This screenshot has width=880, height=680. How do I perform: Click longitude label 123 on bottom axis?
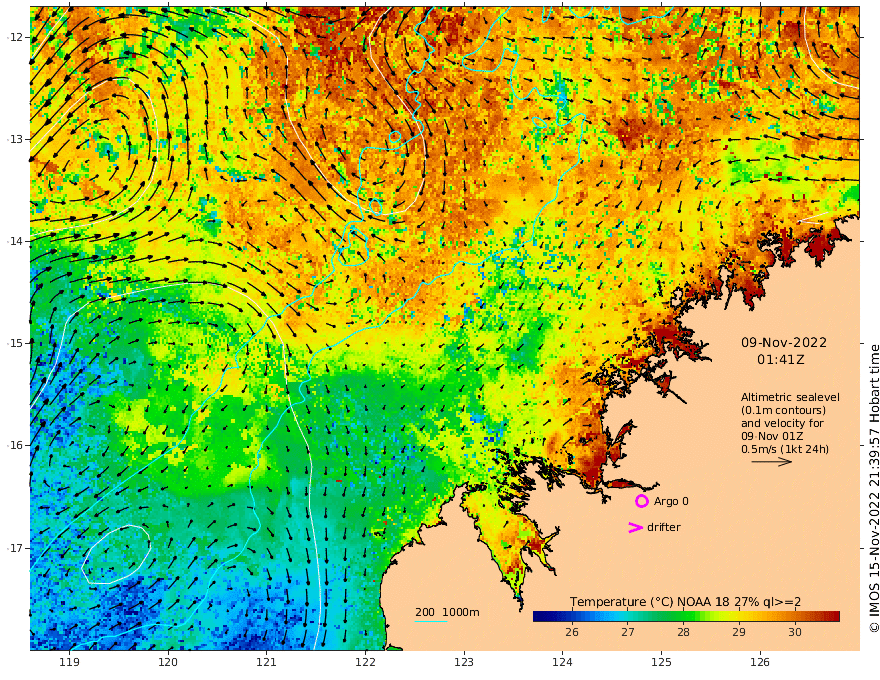pyautogui.click(x=464, y=663)
